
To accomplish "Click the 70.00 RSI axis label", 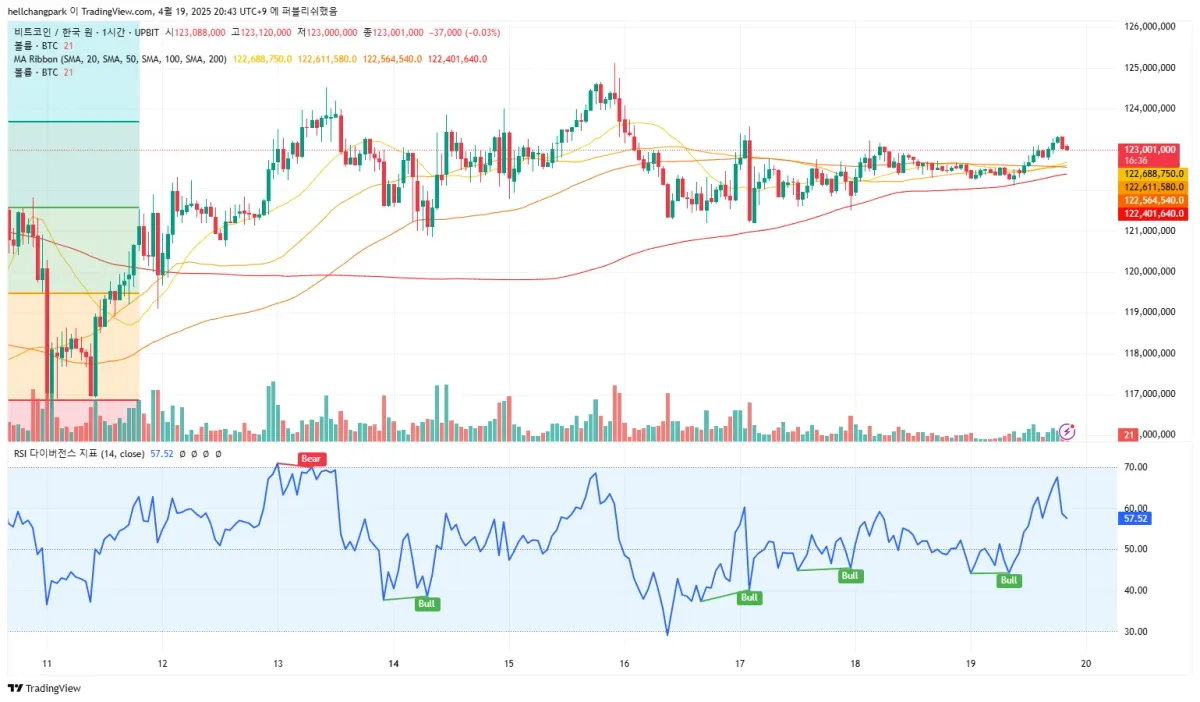I will [x=1135, y=467].
